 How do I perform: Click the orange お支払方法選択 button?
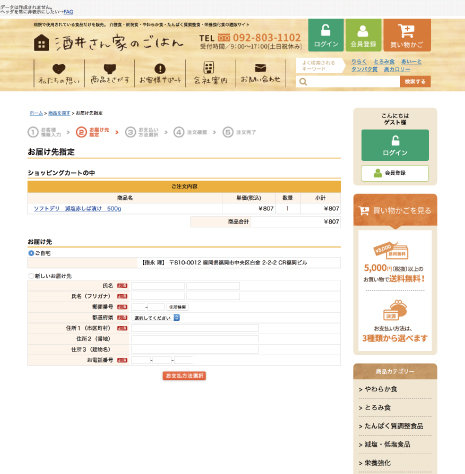pos(184,376)
